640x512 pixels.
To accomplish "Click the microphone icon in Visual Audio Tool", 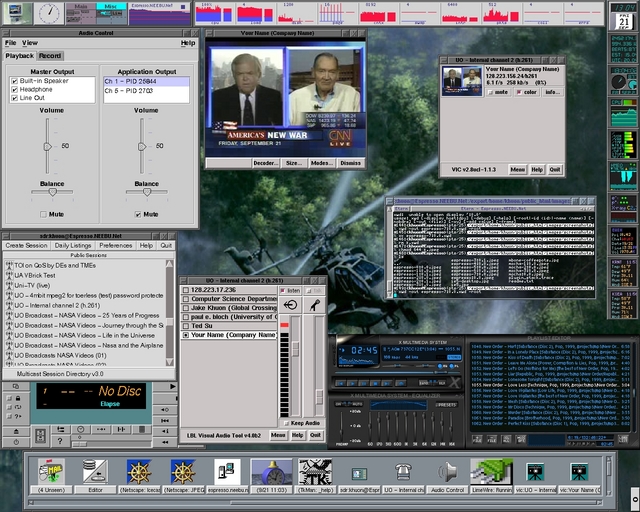I will coord(314,305).
